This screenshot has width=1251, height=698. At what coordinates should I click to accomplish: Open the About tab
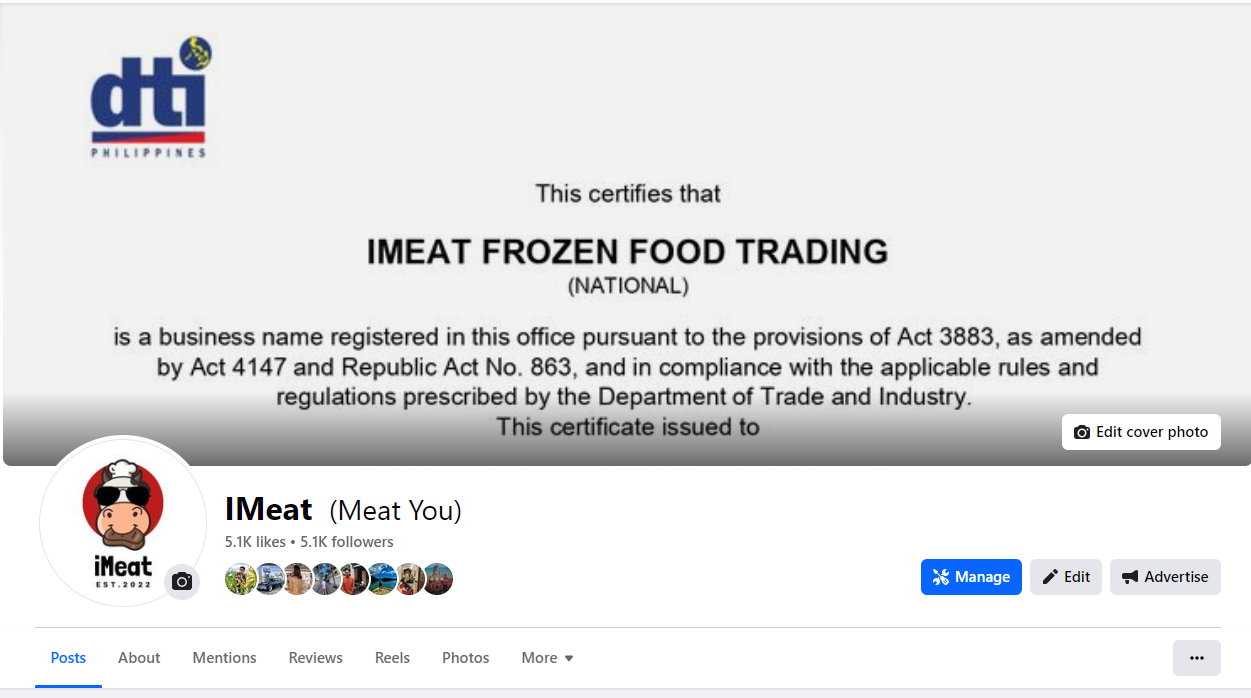pos(139,658)
